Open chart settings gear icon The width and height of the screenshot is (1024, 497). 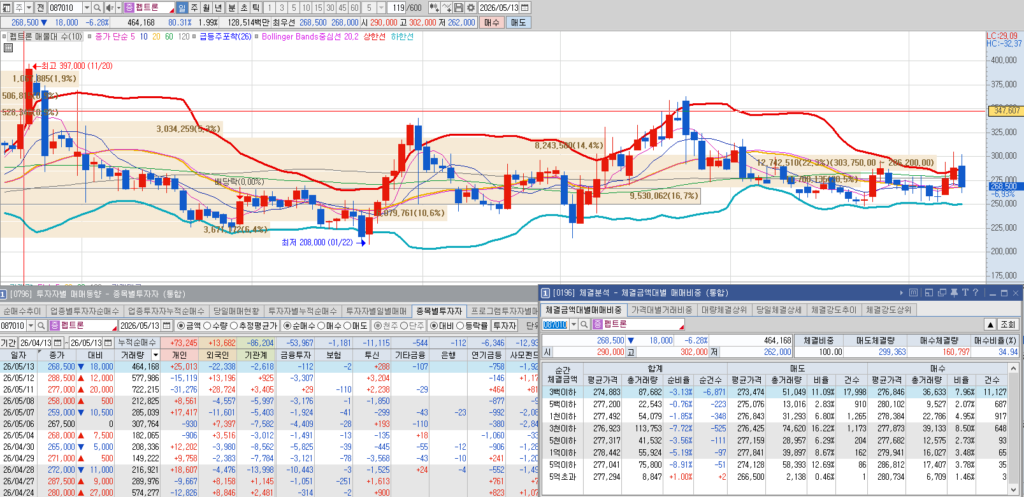471,7
